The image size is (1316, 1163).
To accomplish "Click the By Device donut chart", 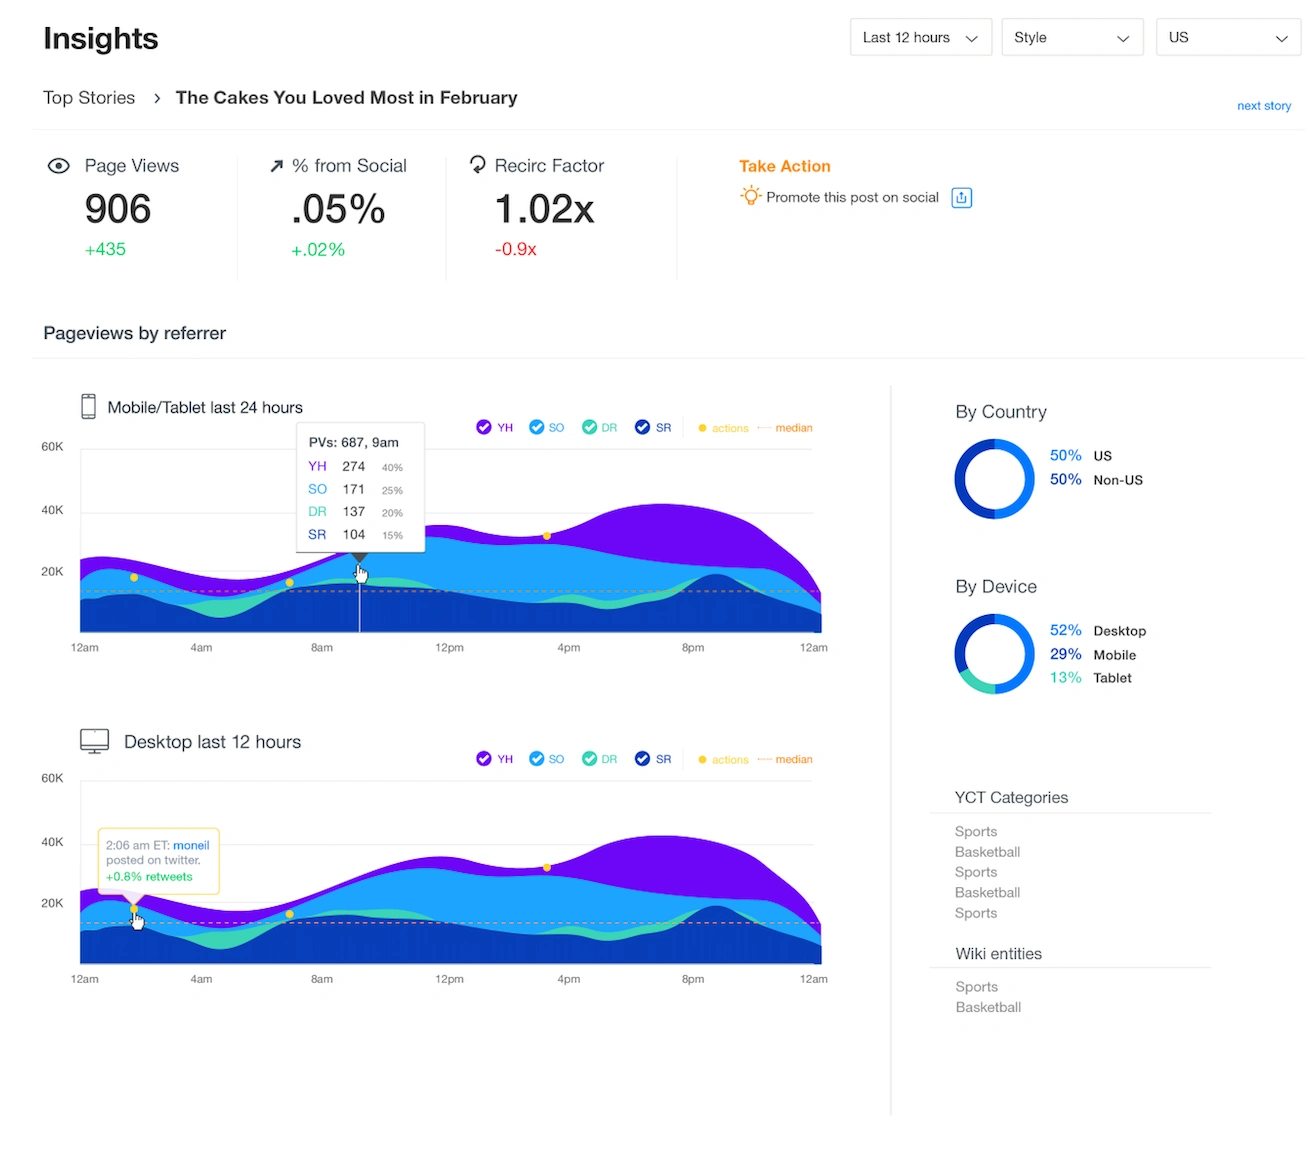I will (994, 654).
